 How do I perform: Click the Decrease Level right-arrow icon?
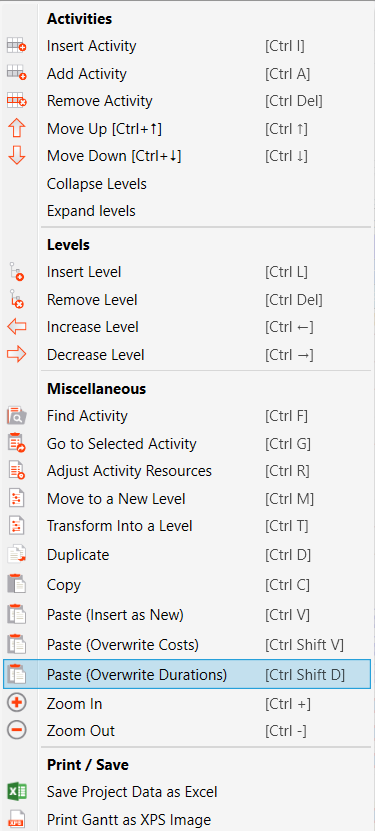[x=17, y=355]
